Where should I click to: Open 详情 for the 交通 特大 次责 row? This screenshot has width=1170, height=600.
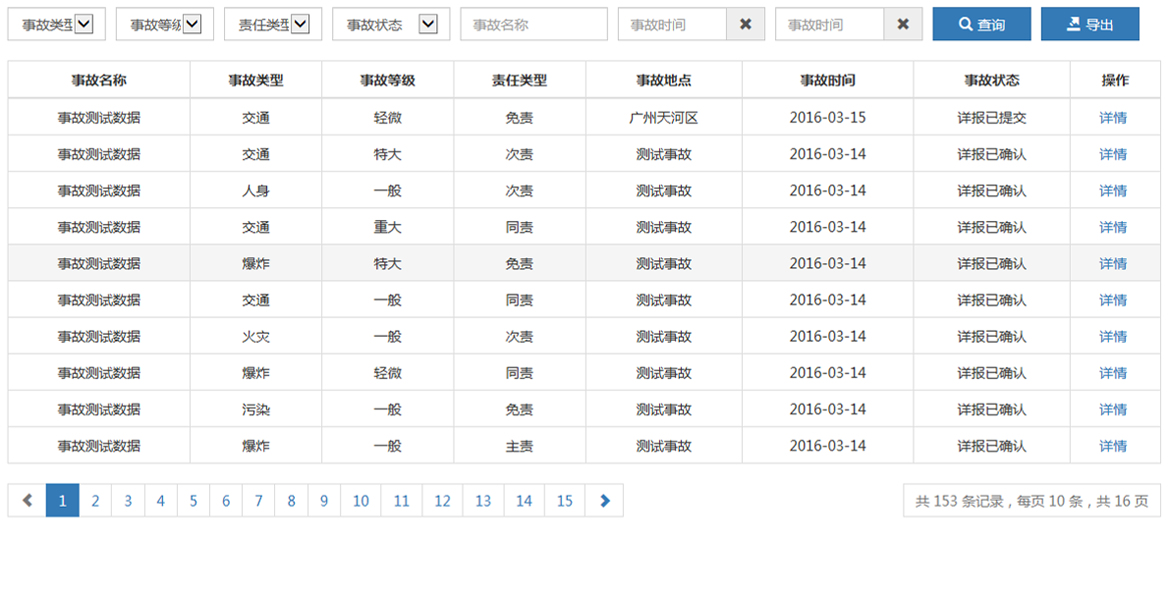[x=1113, y=154]
